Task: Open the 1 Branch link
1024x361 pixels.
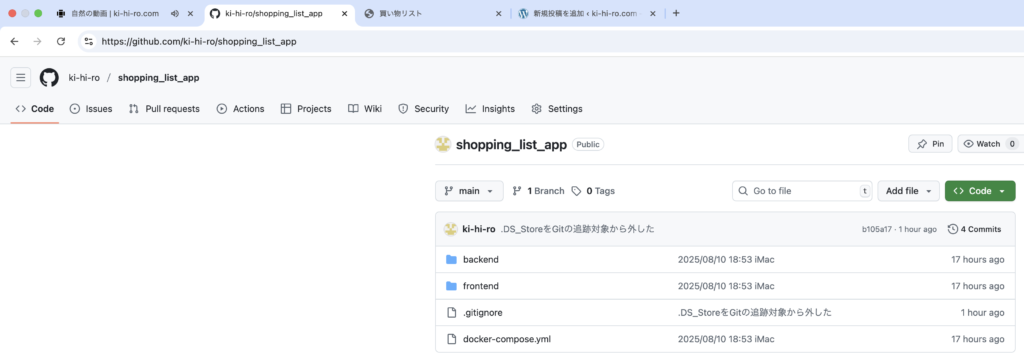Action: (539, 191)
